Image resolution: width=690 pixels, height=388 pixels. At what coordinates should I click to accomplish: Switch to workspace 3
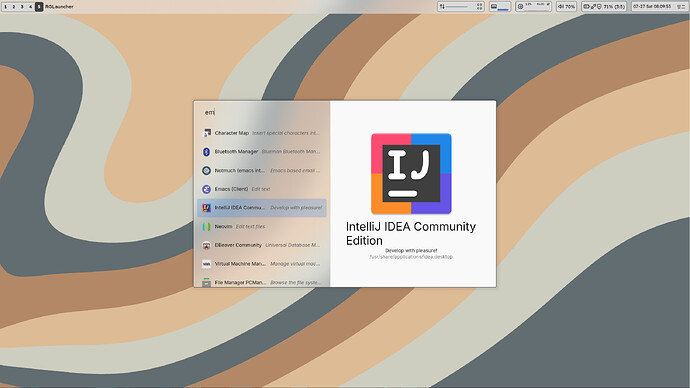pyautogui.click(x=22, y=7)
